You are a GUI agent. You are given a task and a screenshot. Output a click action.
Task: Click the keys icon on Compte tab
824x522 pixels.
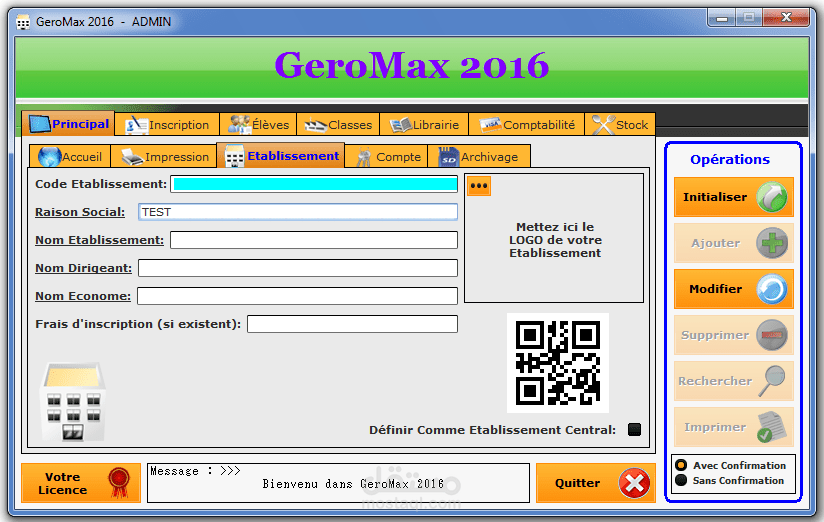[364, 157]
